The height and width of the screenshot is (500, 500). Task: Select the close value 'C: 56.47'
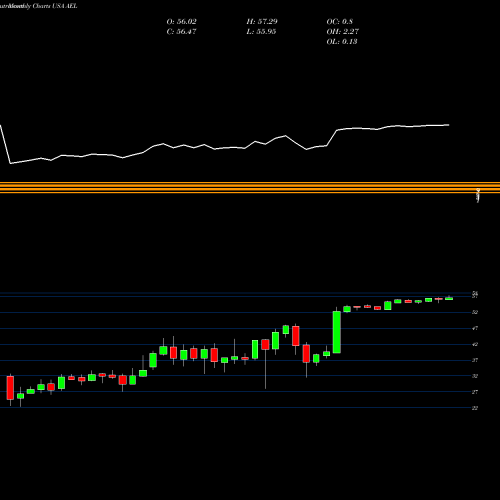(x=181, y=32)
